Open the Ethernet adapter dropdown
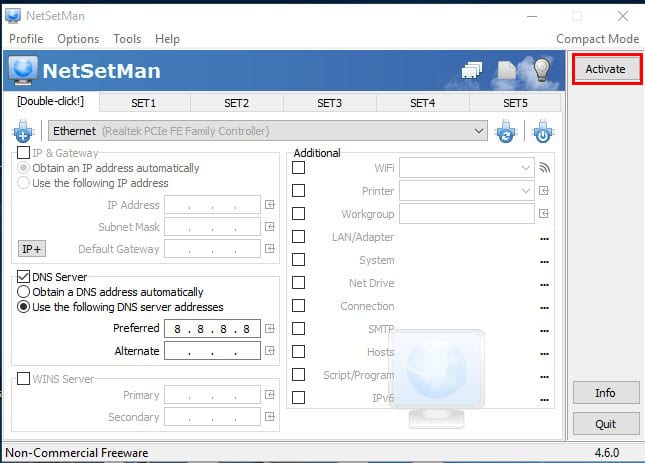Viewport: 645px width, 463px height. 479,131
